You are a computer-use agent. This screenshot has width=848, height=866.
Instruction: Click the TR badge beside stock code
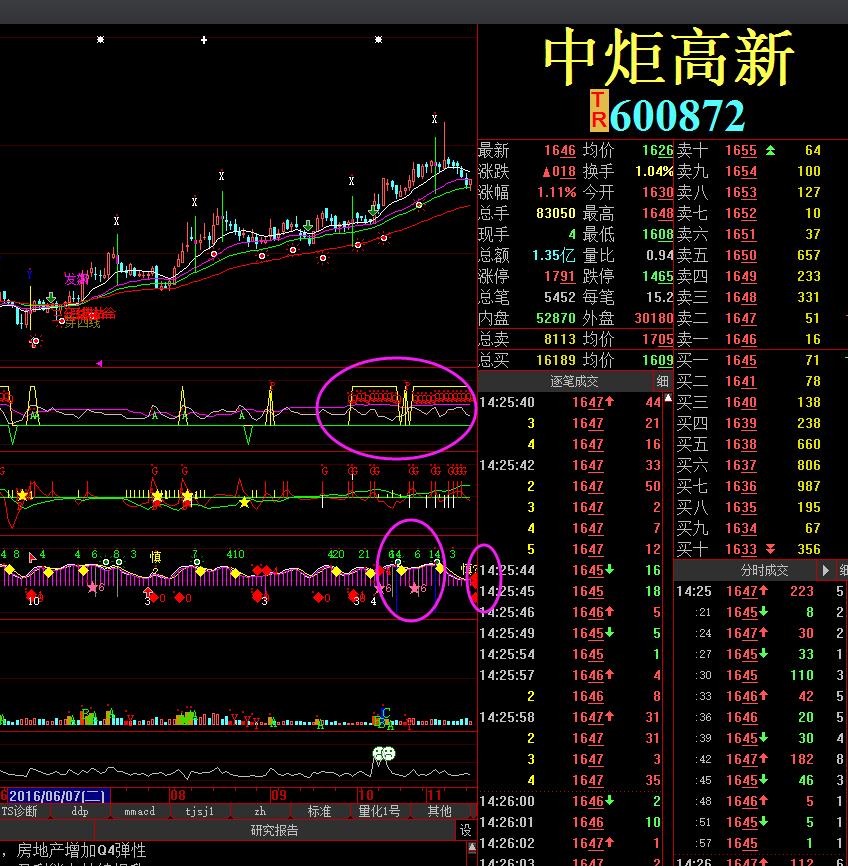[599, 111]
